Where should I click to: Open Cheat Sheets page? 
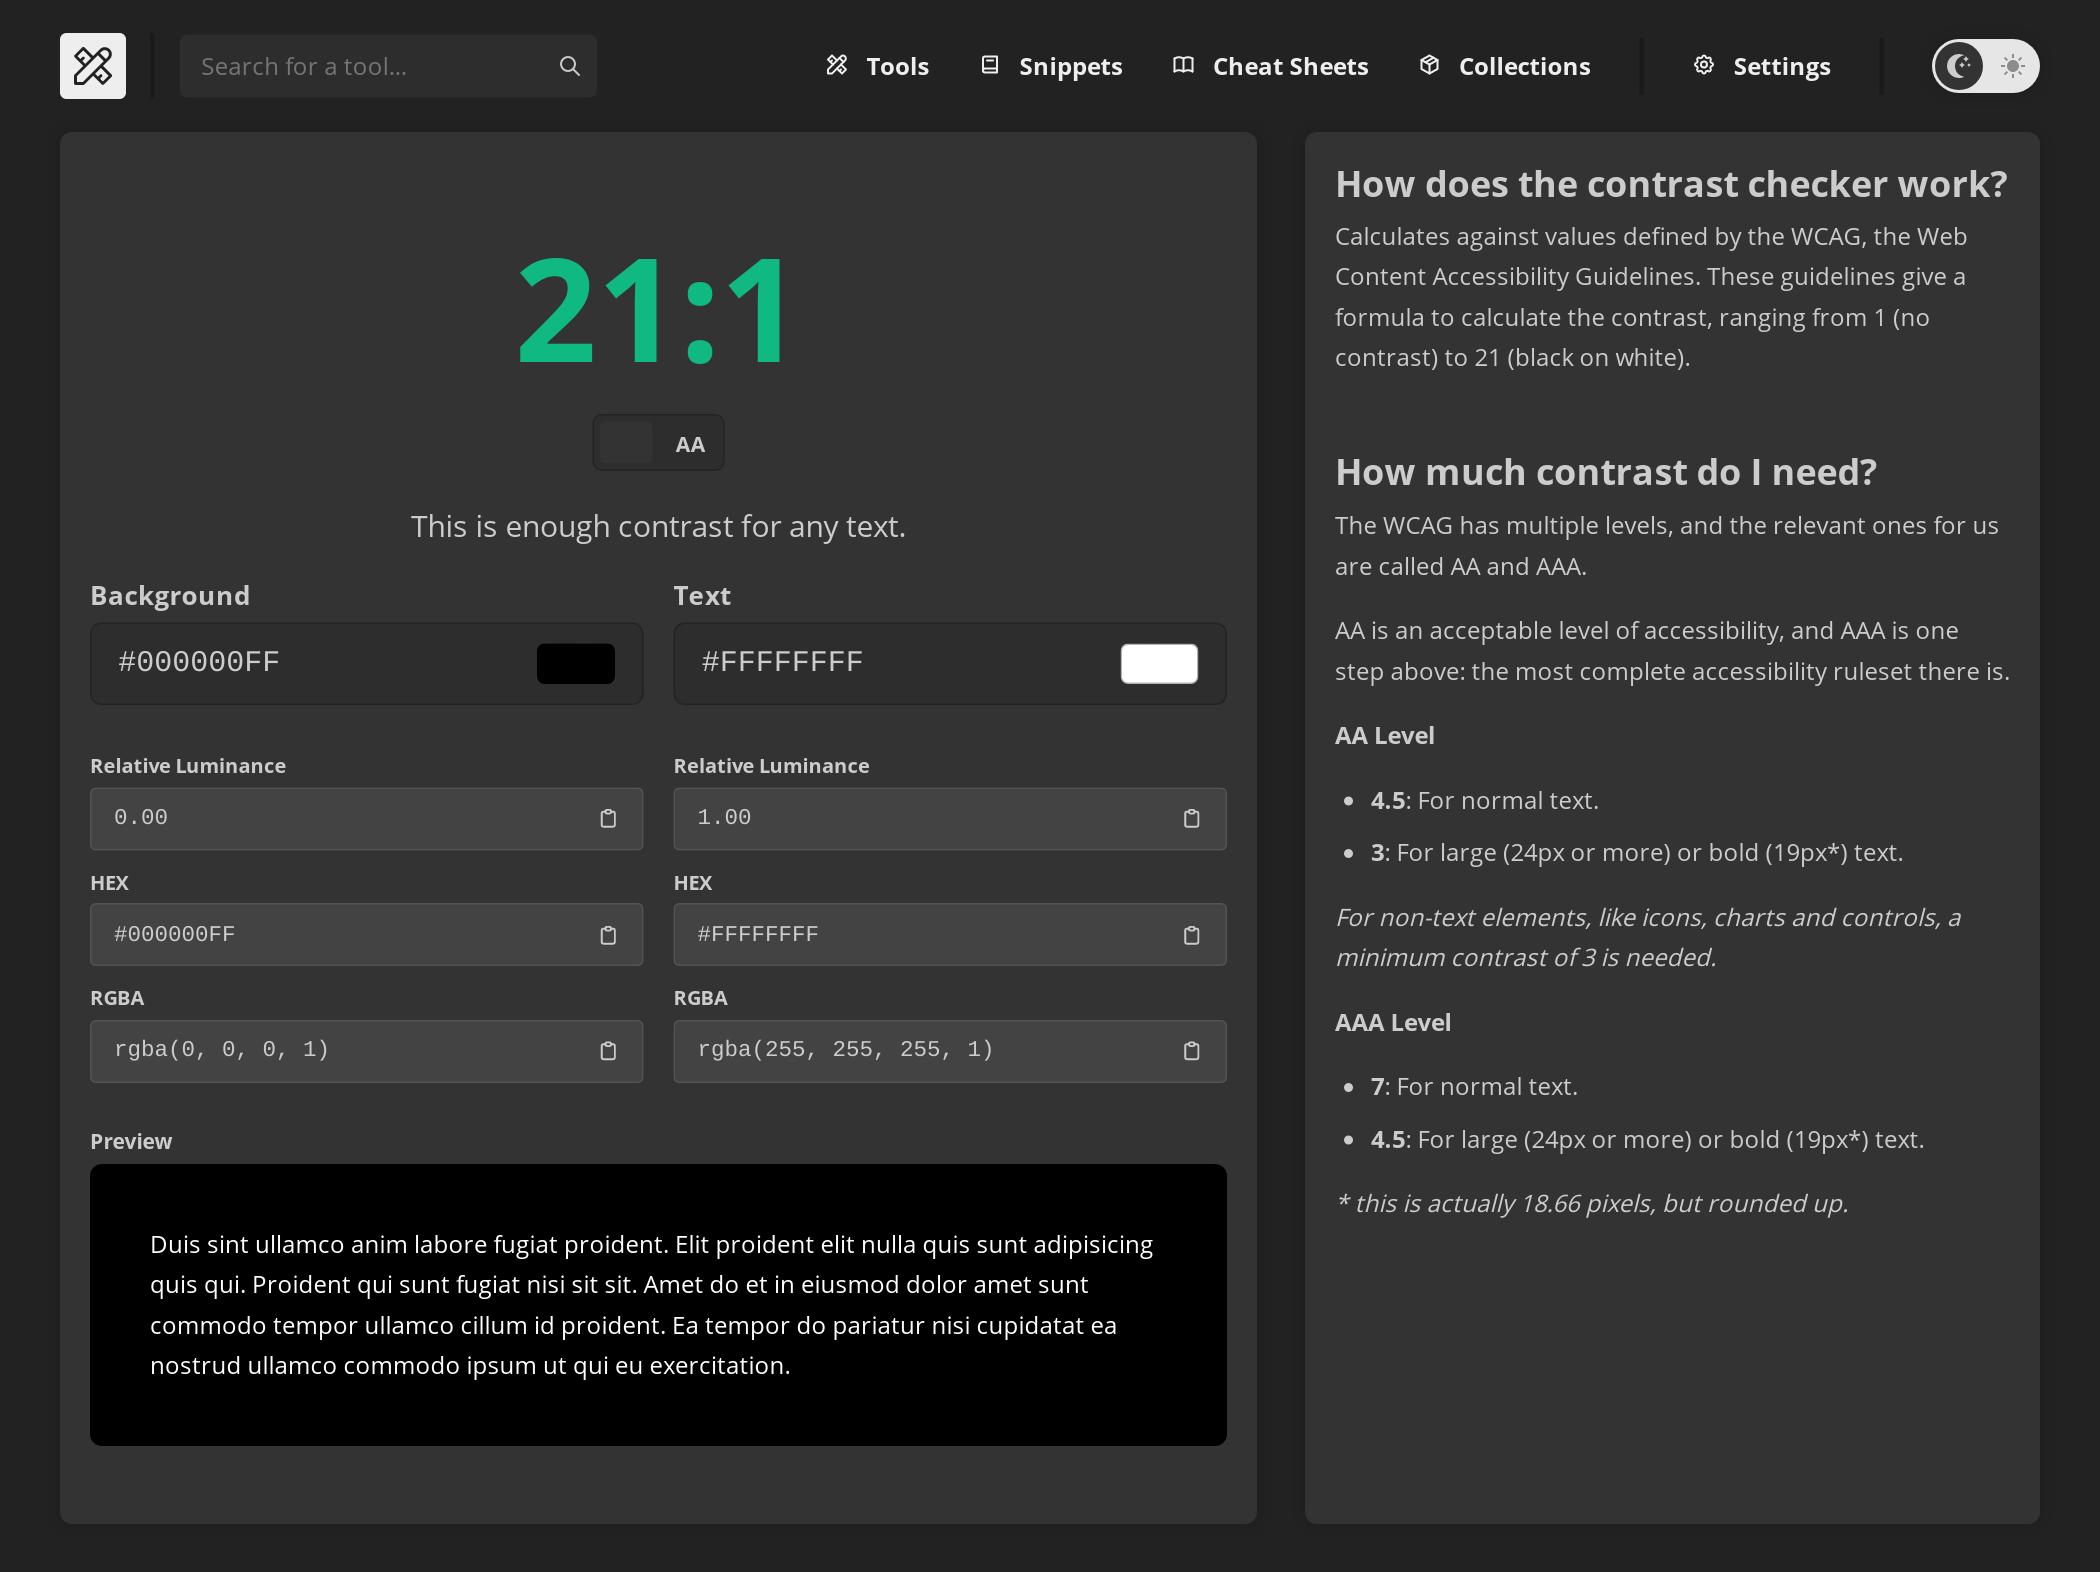pos(1270,66)
